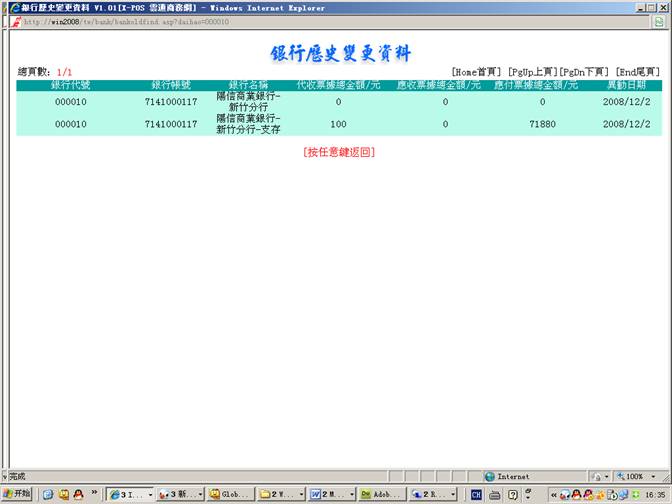
Task: Click the page icon beside the address URL
Action: coord(16,21)
